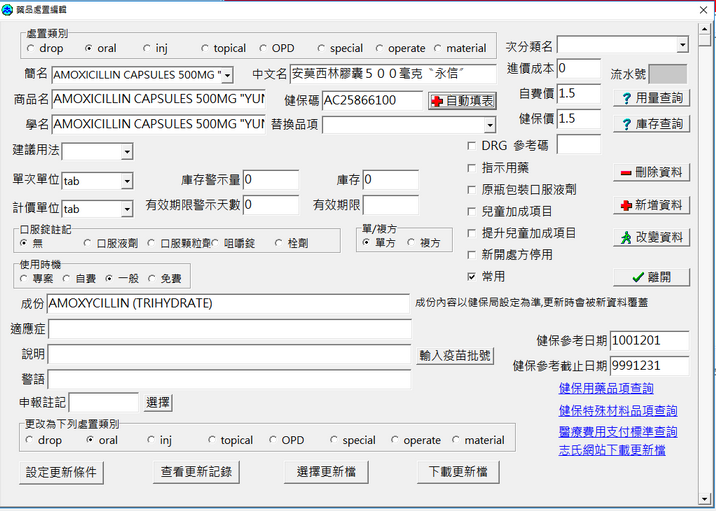
Task: Click vertical scrollbar down arrow
Action: click(705, 498)
